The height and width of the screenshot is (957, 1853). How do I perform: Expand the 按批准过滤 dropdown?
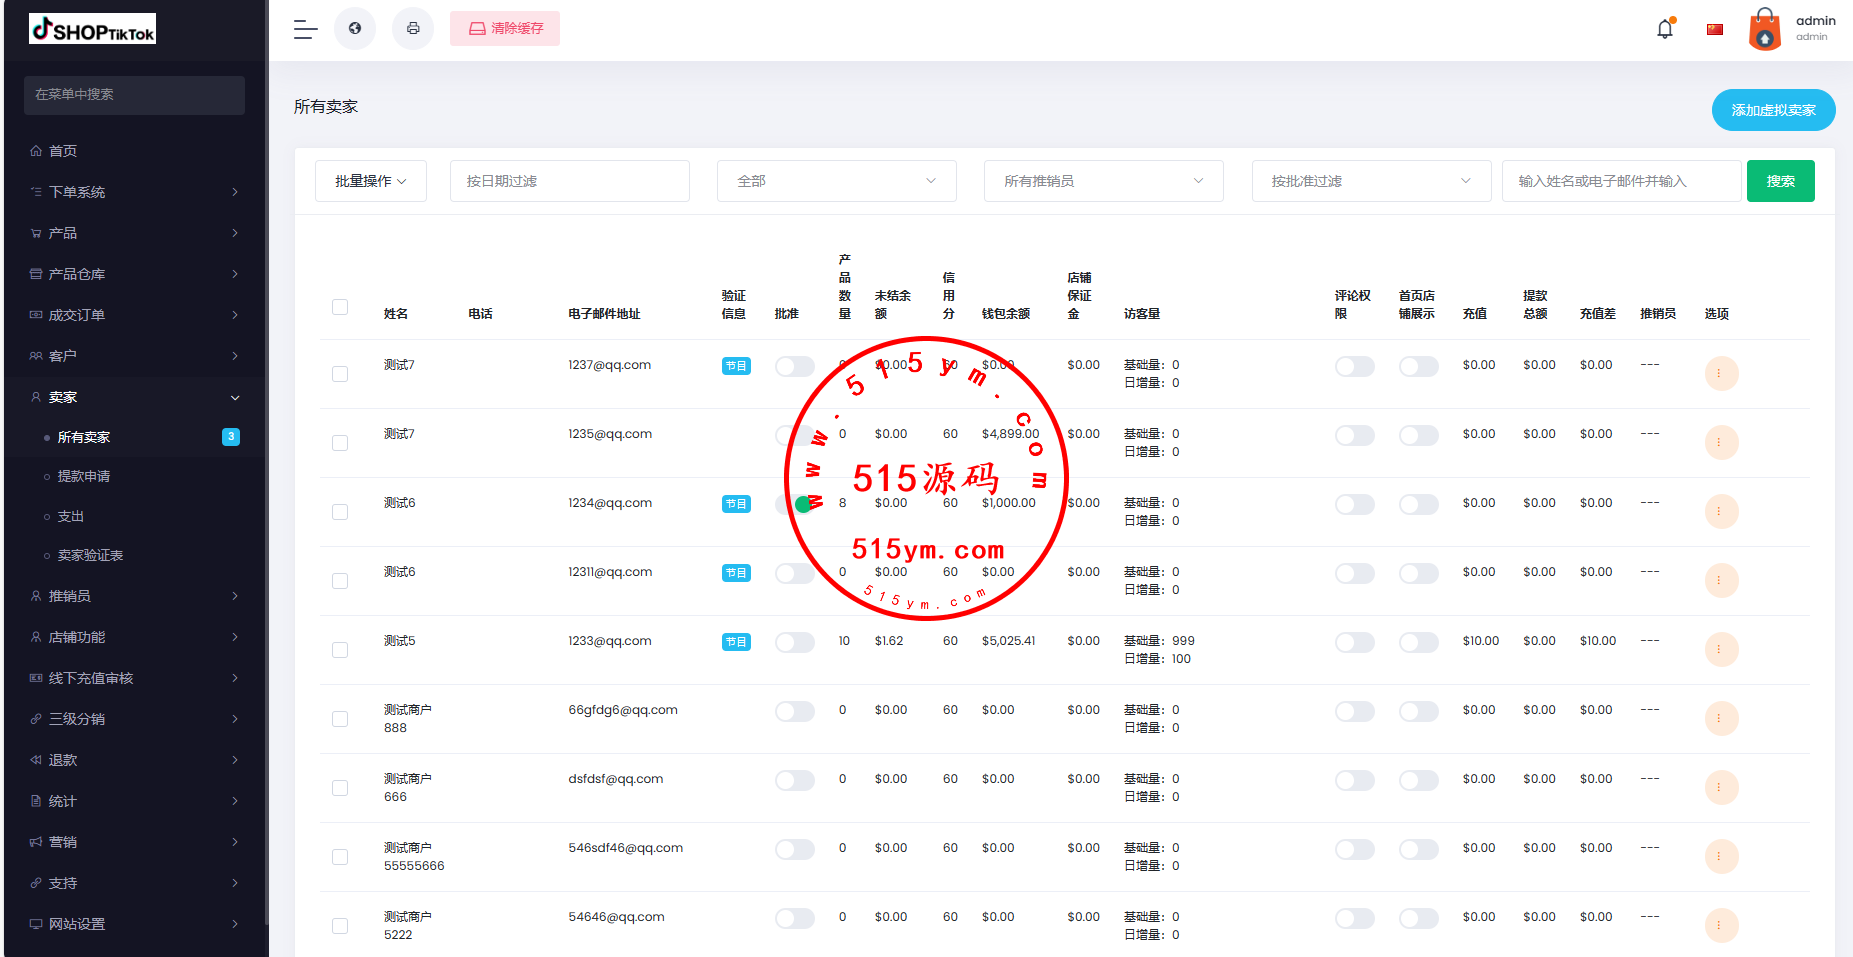point(1371,181)
